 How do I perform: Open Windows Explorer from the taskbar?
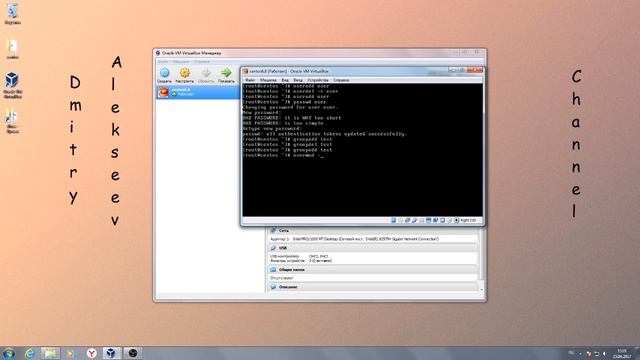pos(50,353)
